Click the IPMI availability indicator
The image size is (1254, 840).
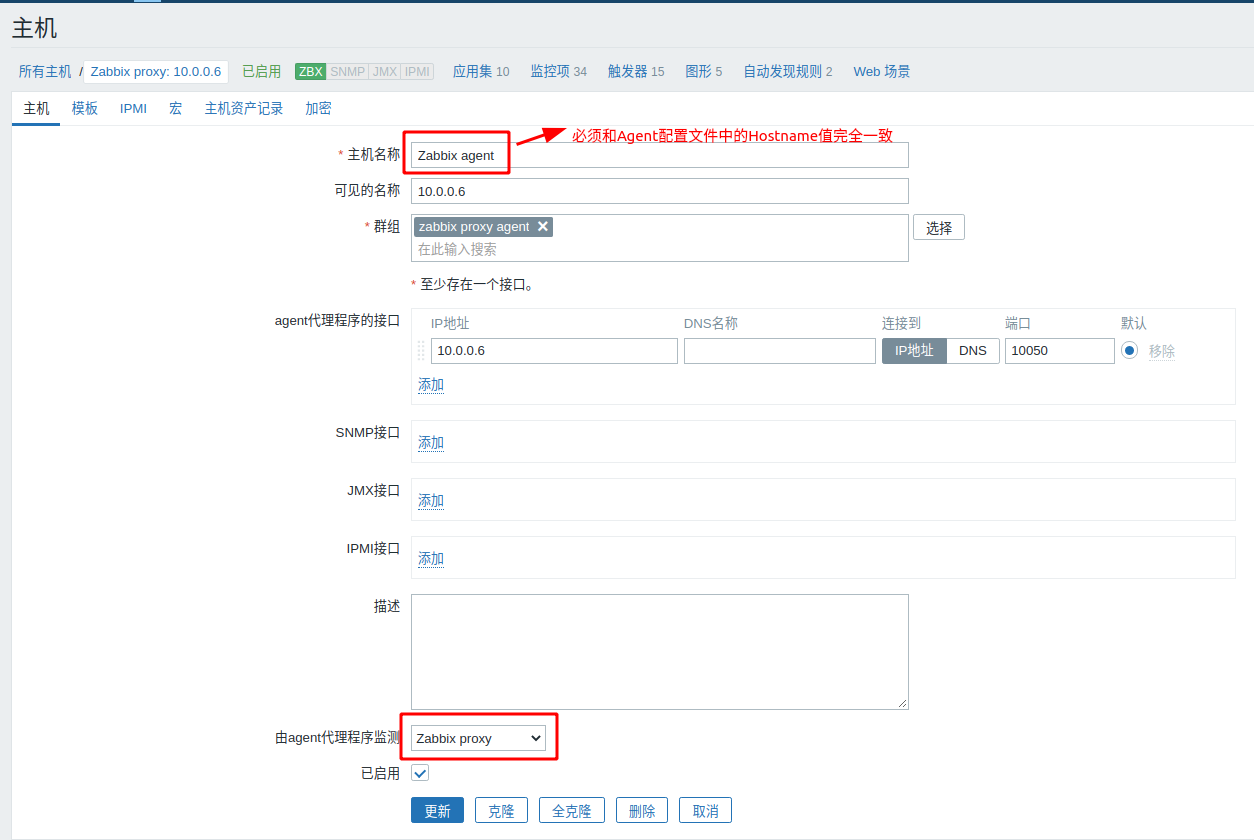417,72
